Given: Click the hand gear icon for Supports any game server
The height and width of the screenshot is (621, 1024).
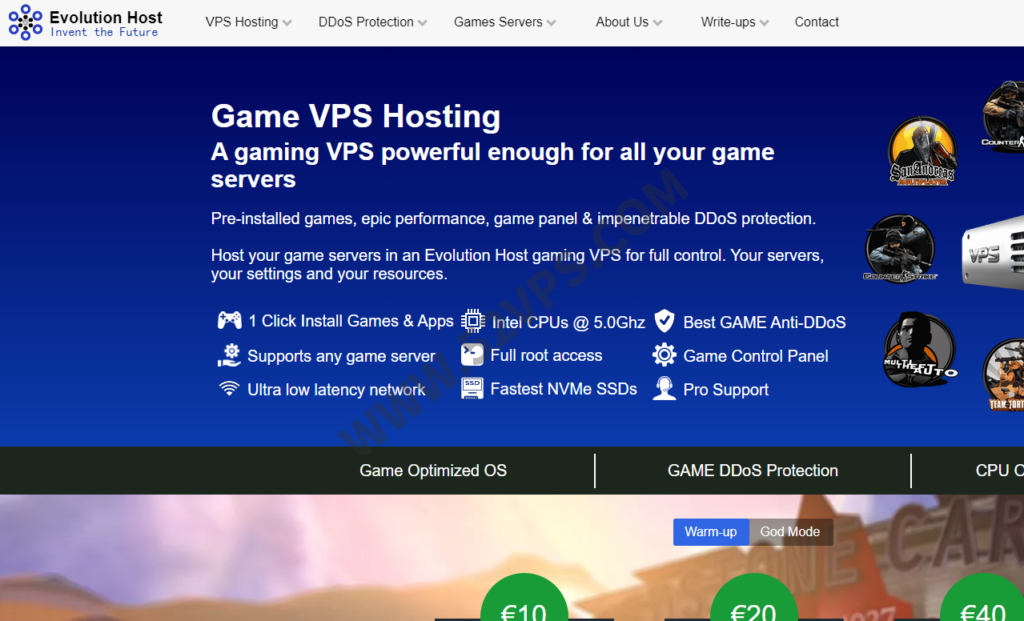Looking at the screenshot, I should pyautogui.click(x=229, y=355).
